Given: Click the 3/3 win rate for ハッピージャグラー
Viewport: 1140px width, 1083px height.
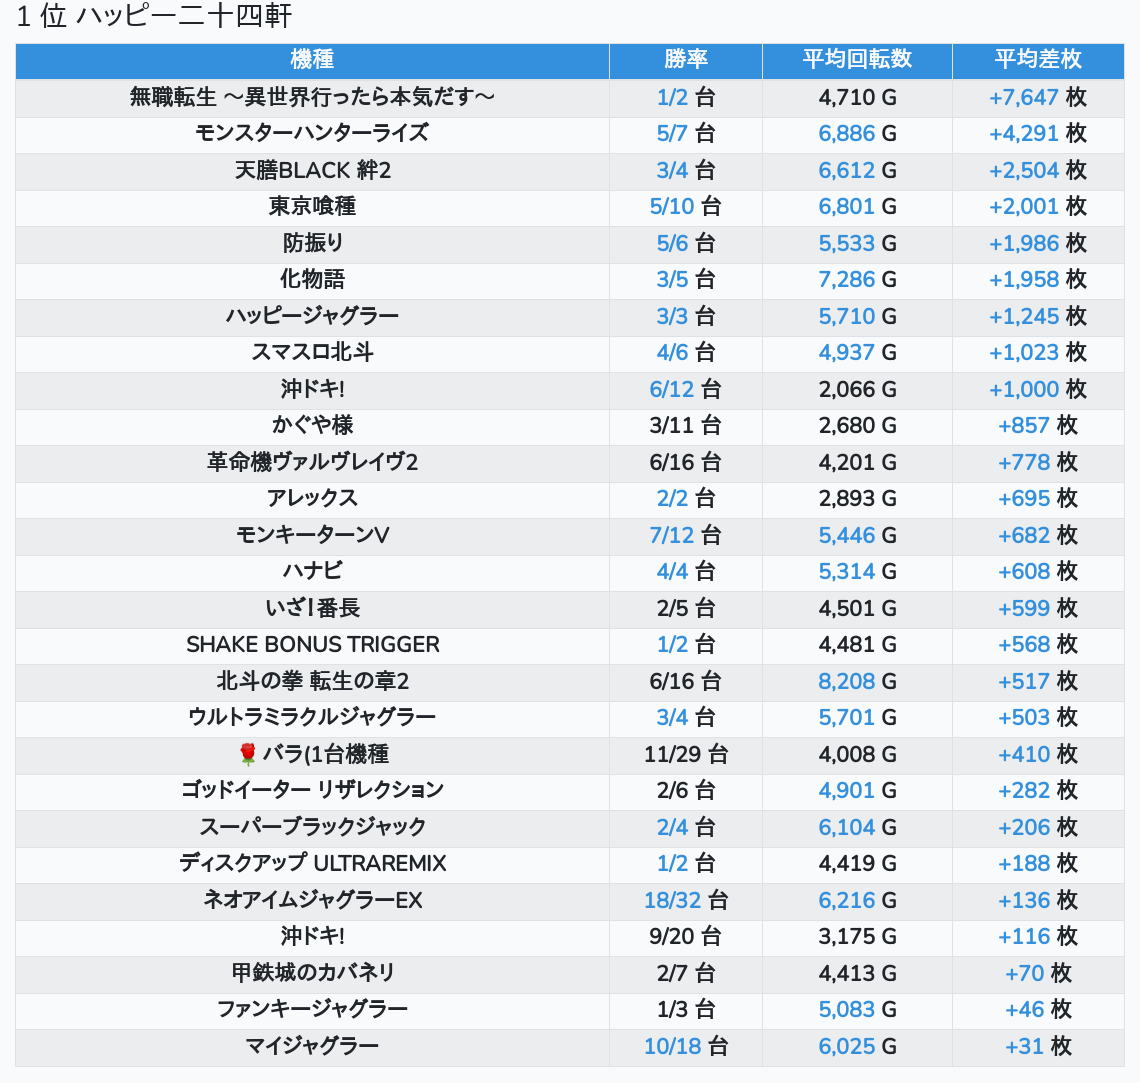Looking at the screenshot, I should click(672, 316).
